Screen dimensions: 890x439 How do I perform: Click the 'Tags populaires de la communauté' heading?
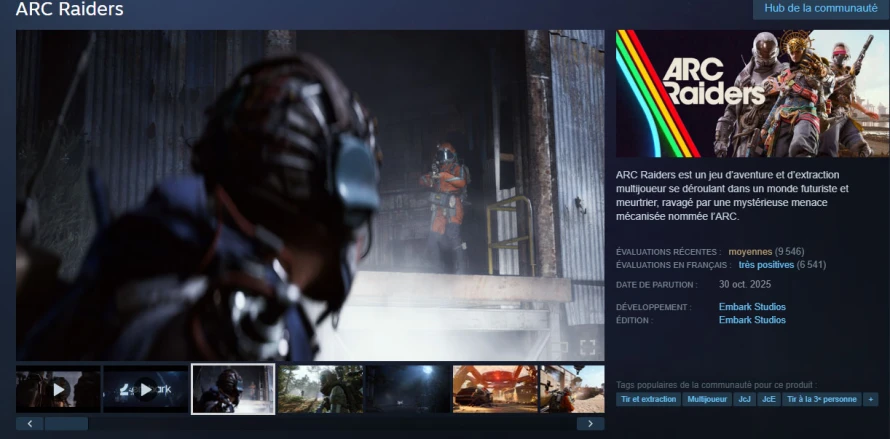point(717,385)
